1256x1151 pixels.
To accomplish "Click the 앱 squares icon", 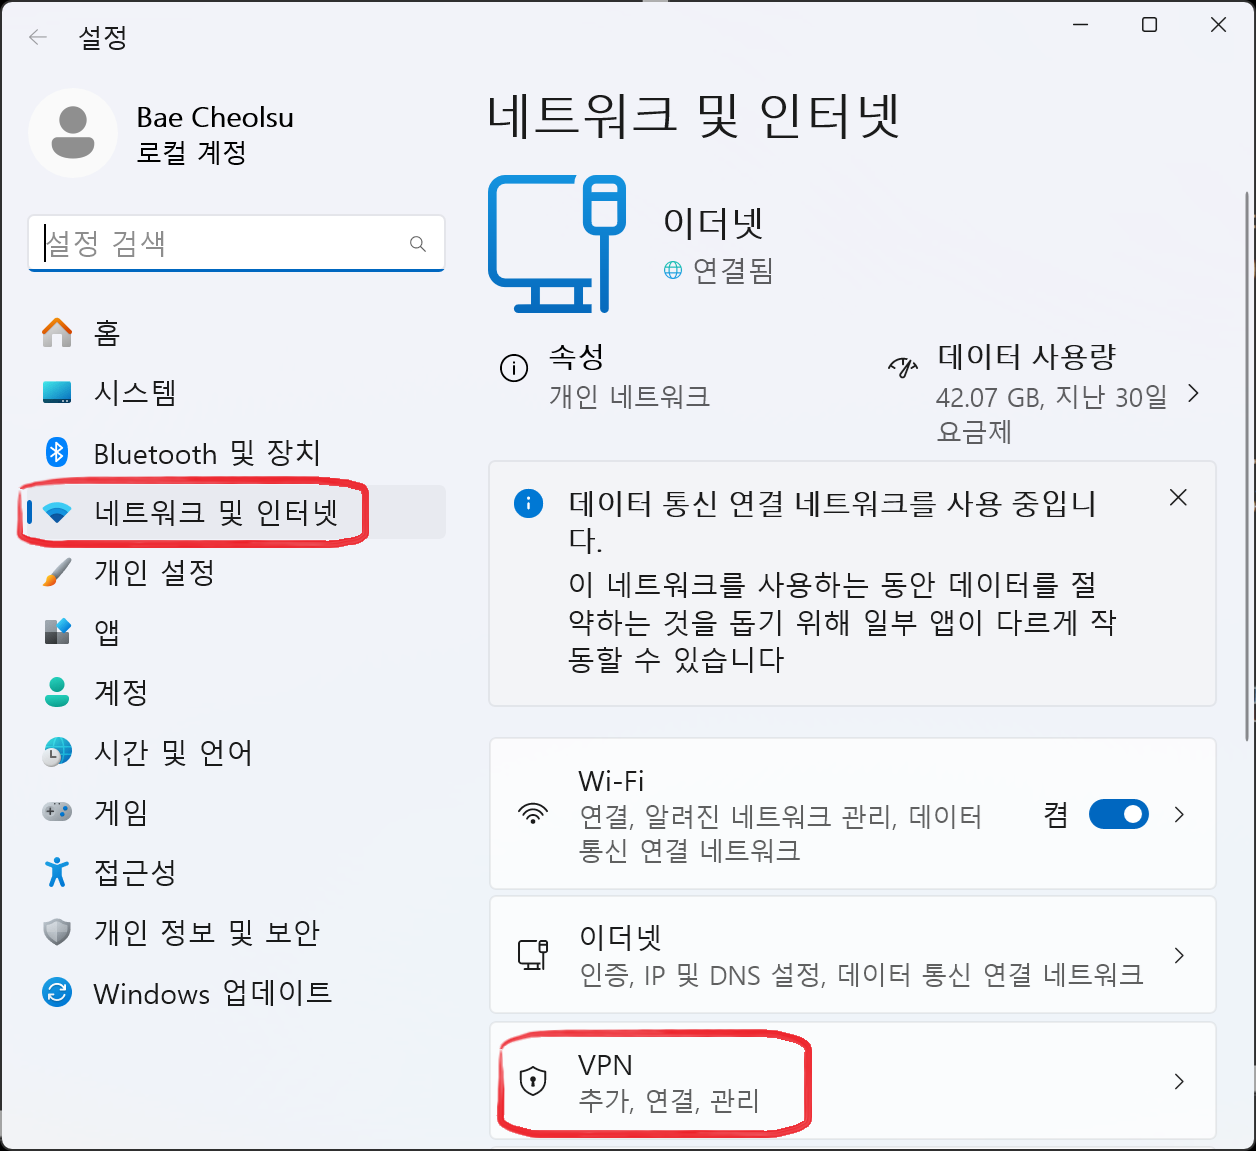I will pyautogui.click(x=57, y=632).
